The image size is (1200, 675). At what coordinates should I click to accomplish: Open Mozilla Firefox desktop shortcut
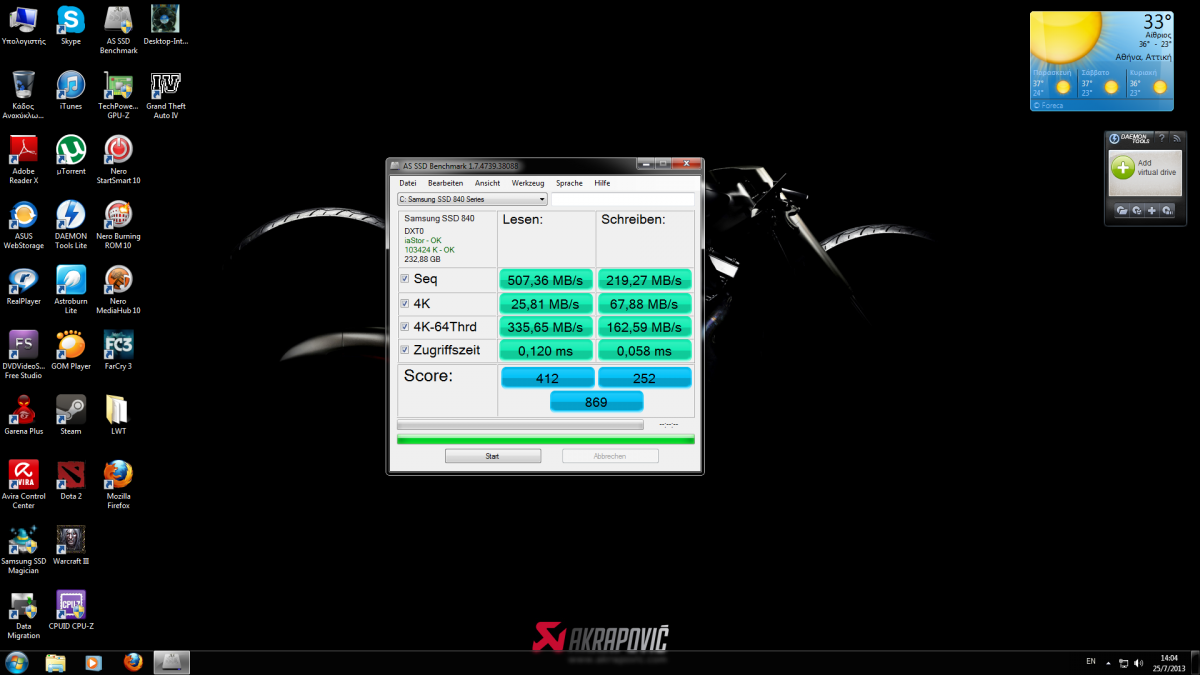click(118, 484)
